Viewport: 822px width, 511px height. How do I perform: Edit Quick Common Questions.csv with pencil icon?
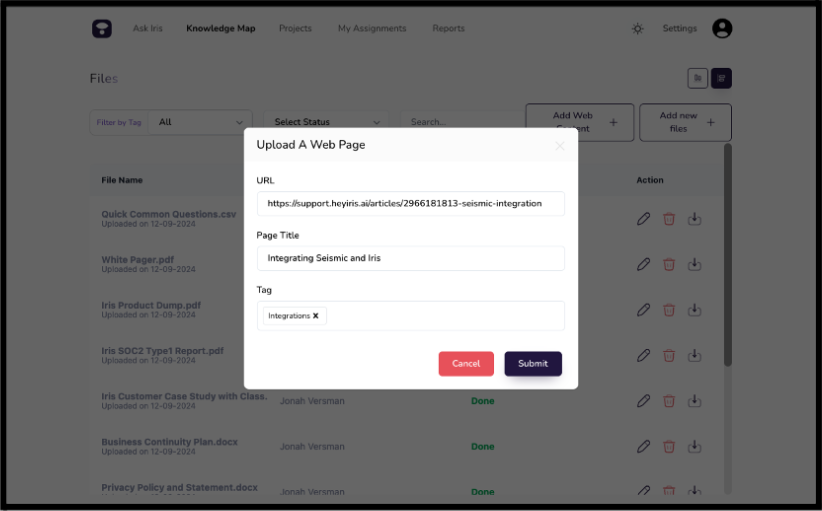click(x=643, y=219)
